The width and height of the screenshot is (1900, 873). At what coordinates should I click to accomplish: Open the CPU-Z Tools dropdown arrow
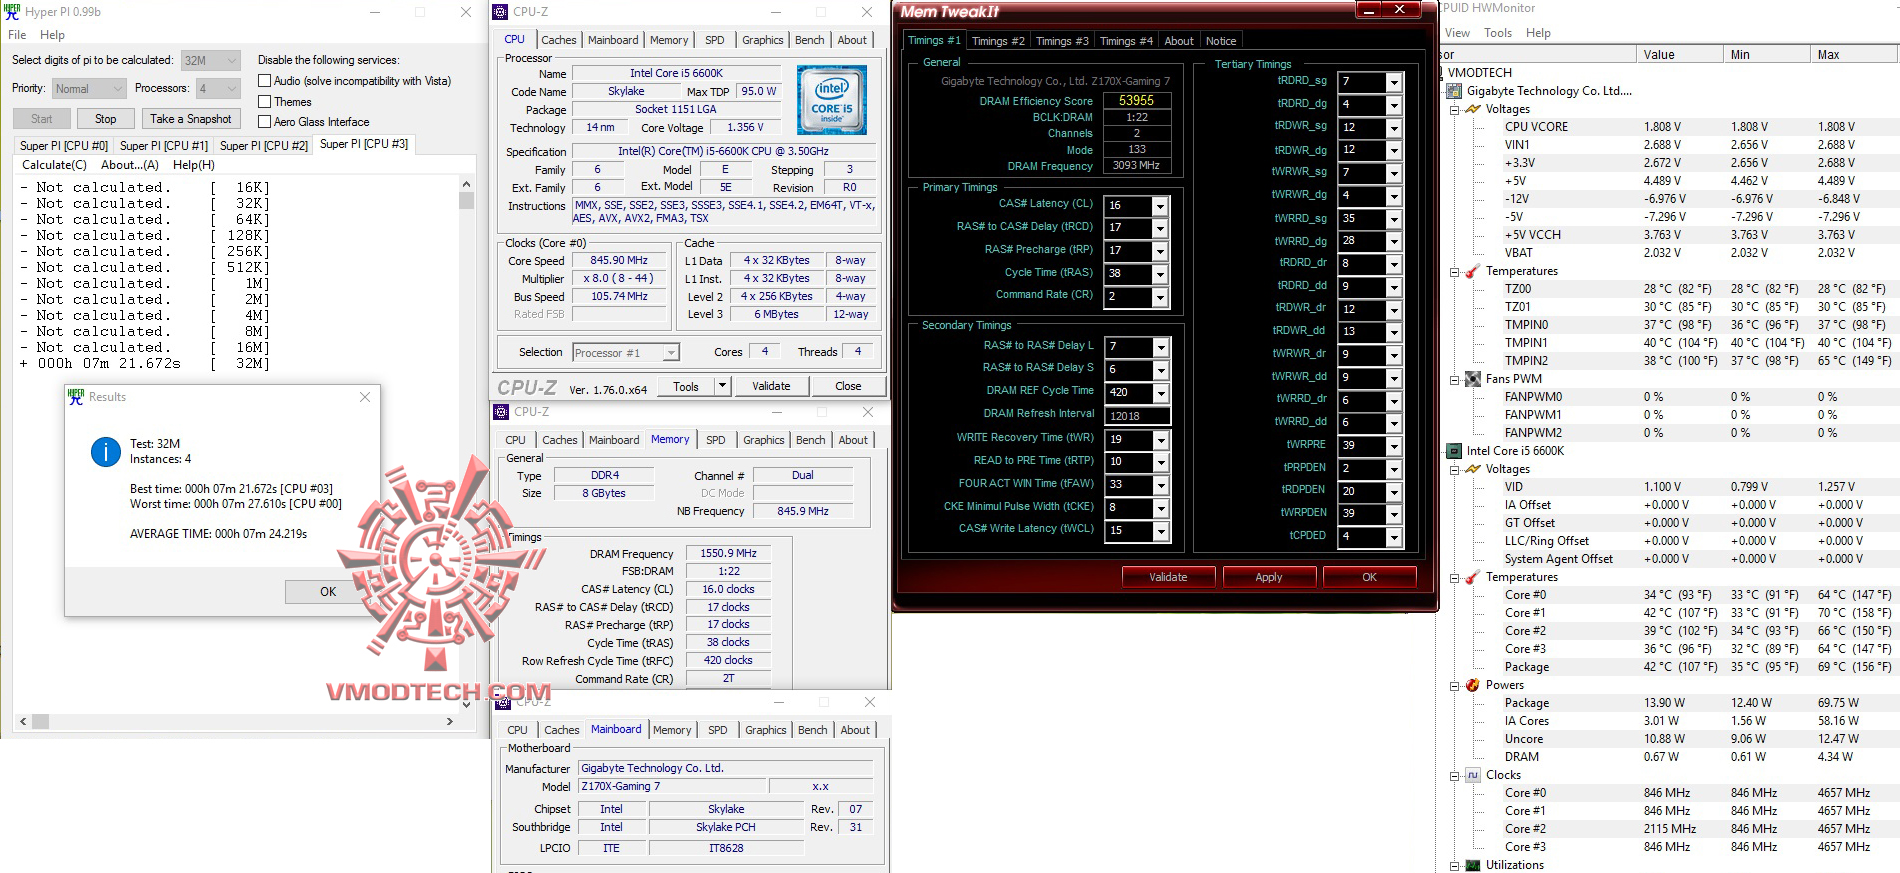(x=722, y=386)
